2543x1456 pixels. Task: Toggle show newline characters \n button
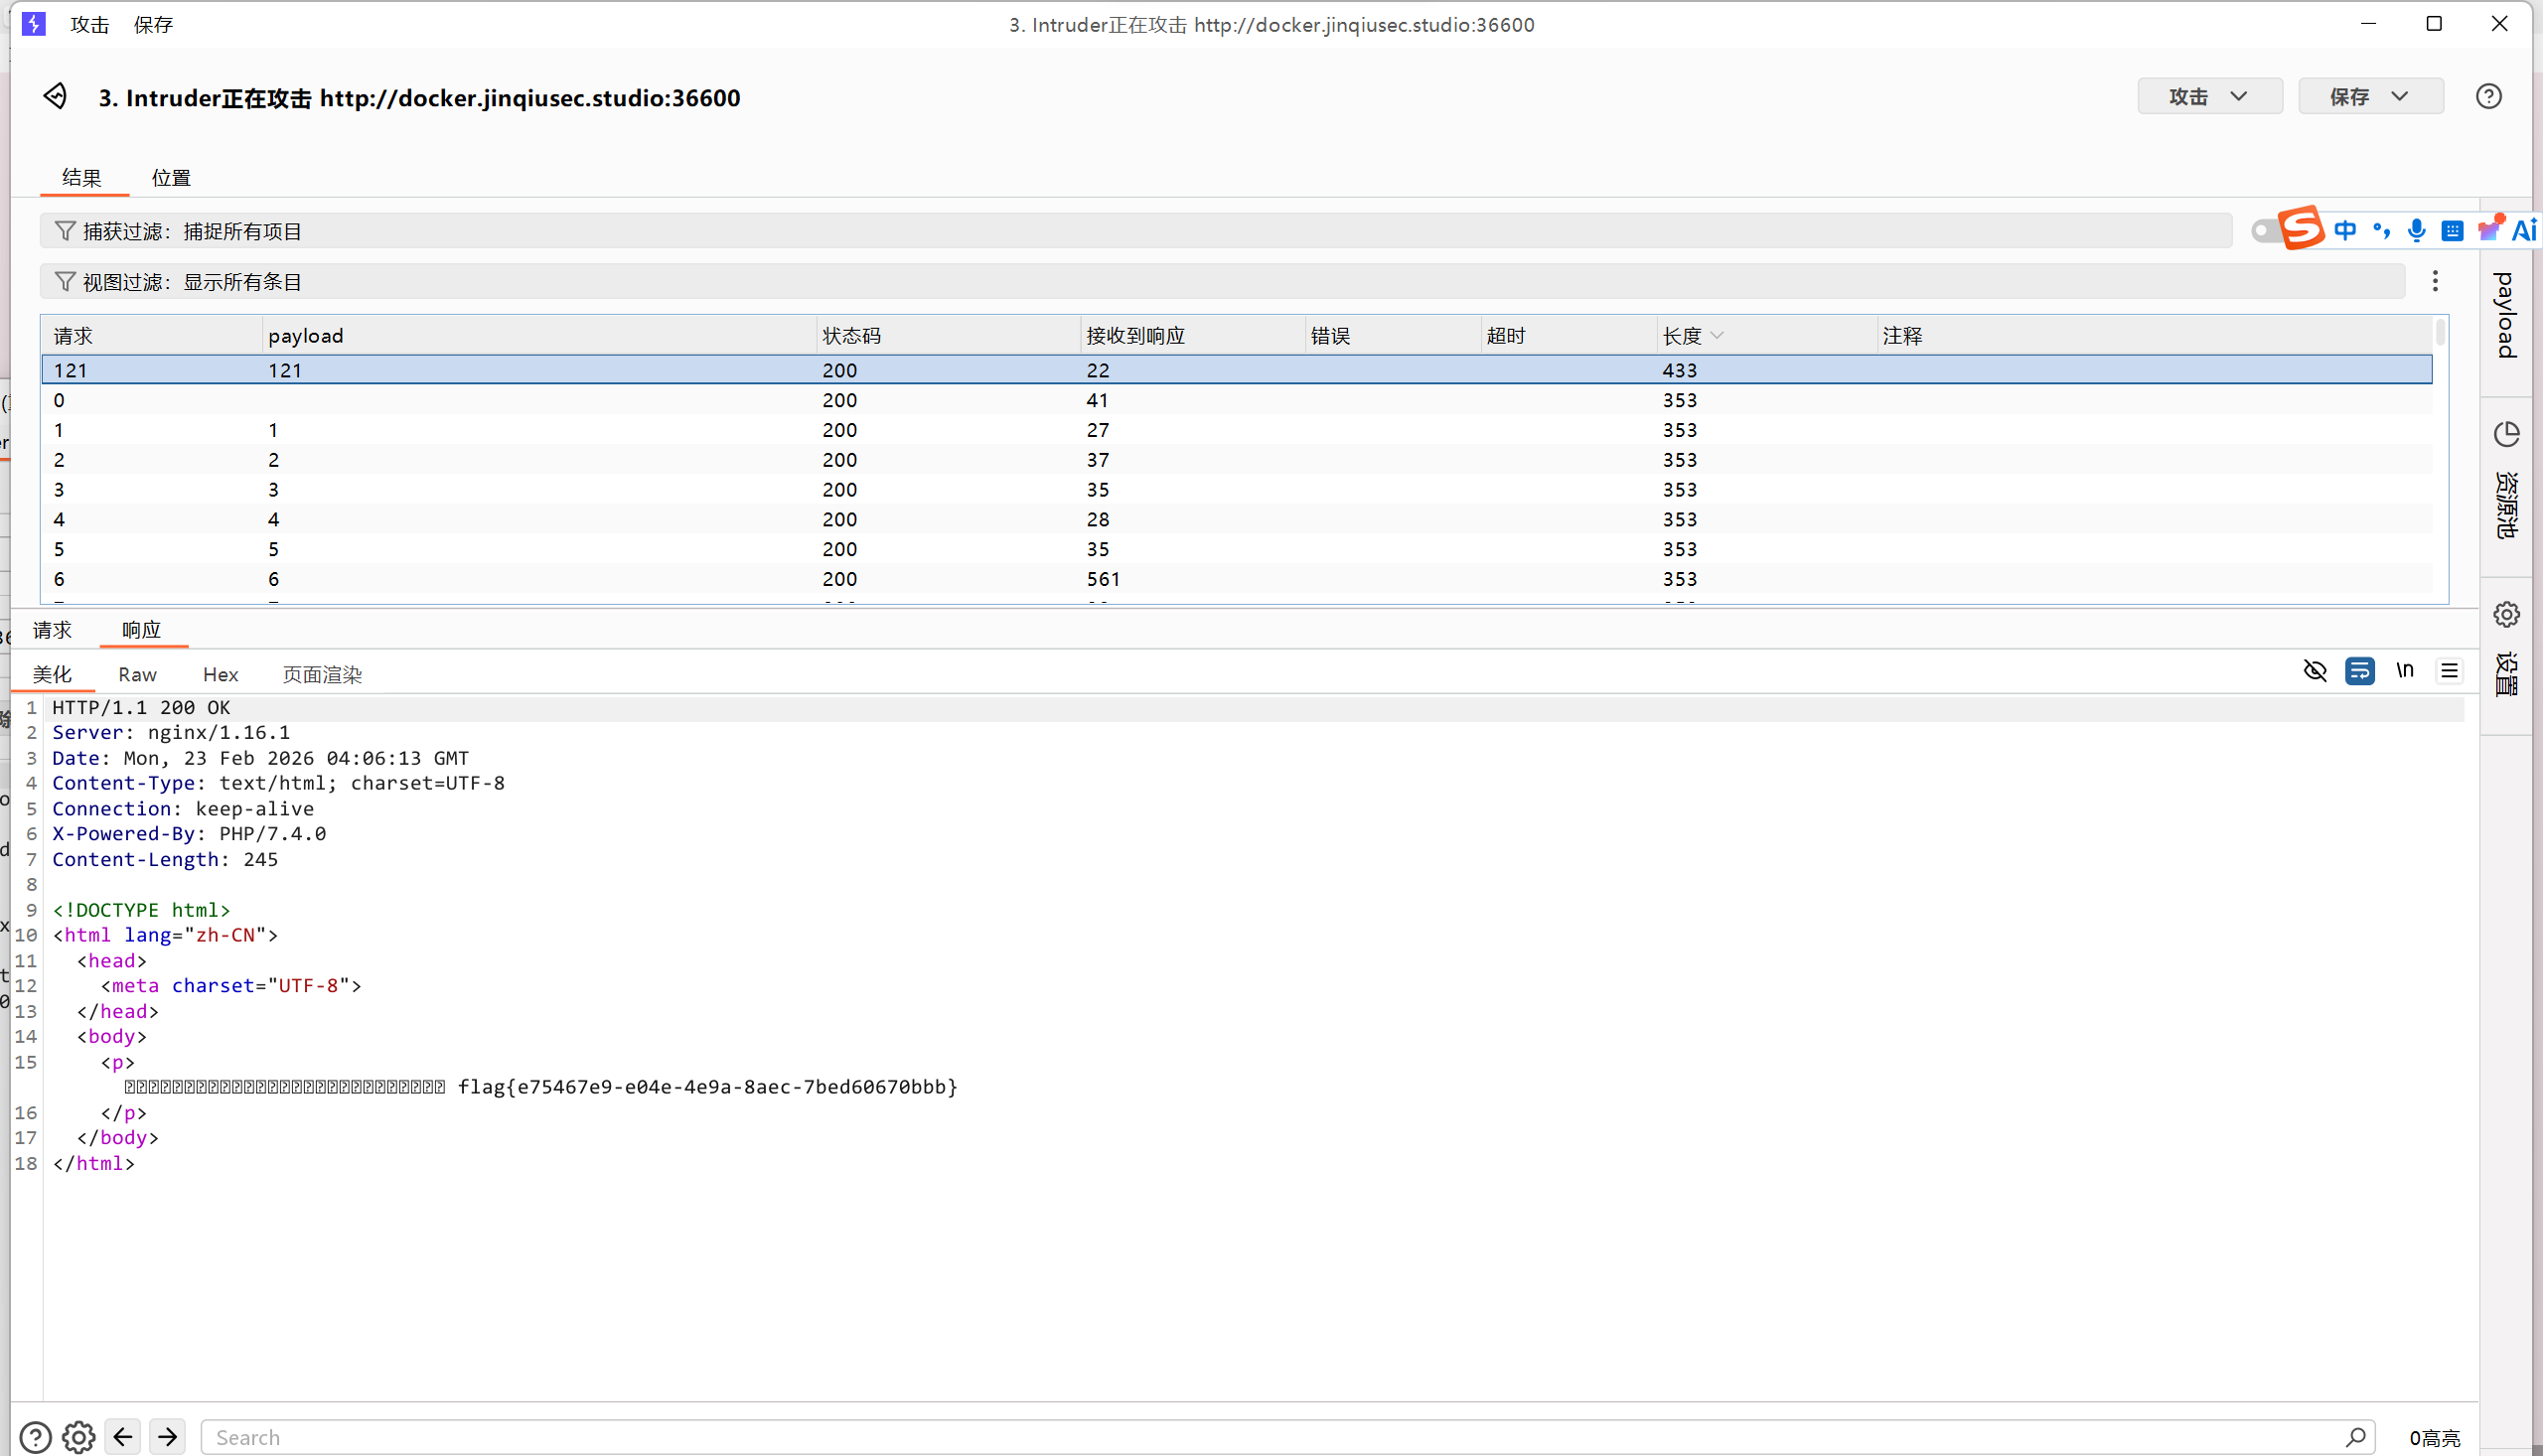(x=2404, y=670)
